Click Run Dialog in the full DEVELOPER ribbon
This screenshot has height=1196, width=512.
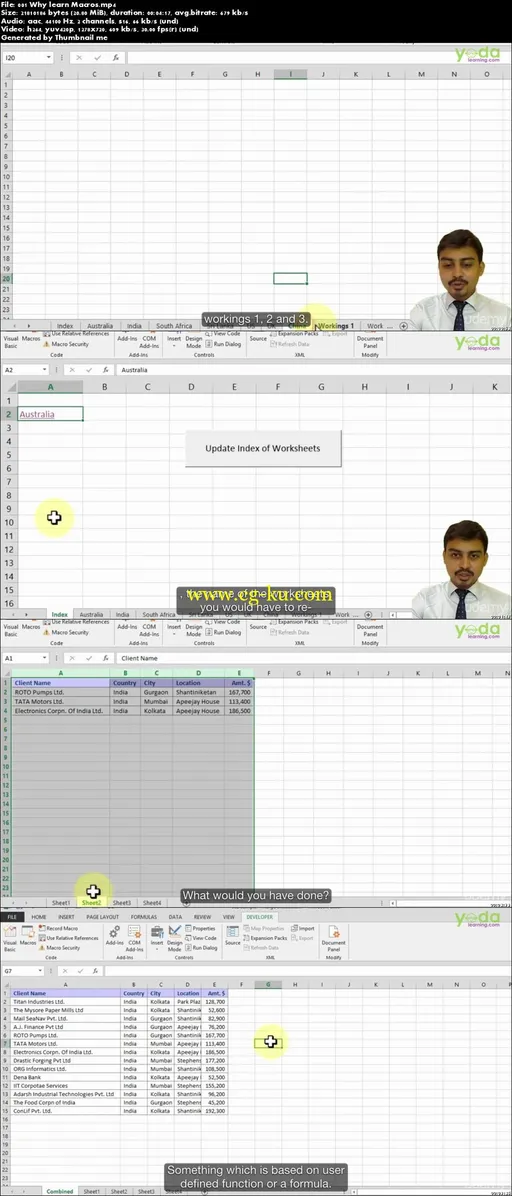coord(201,947)
